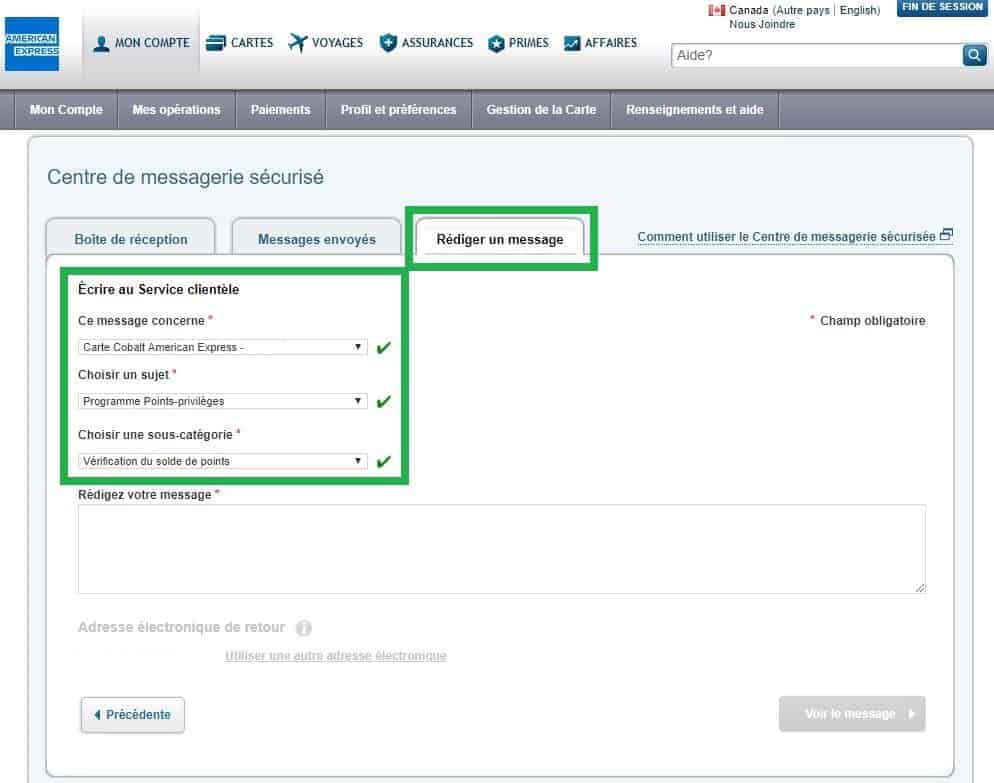Click the Voir le message button

852,714
